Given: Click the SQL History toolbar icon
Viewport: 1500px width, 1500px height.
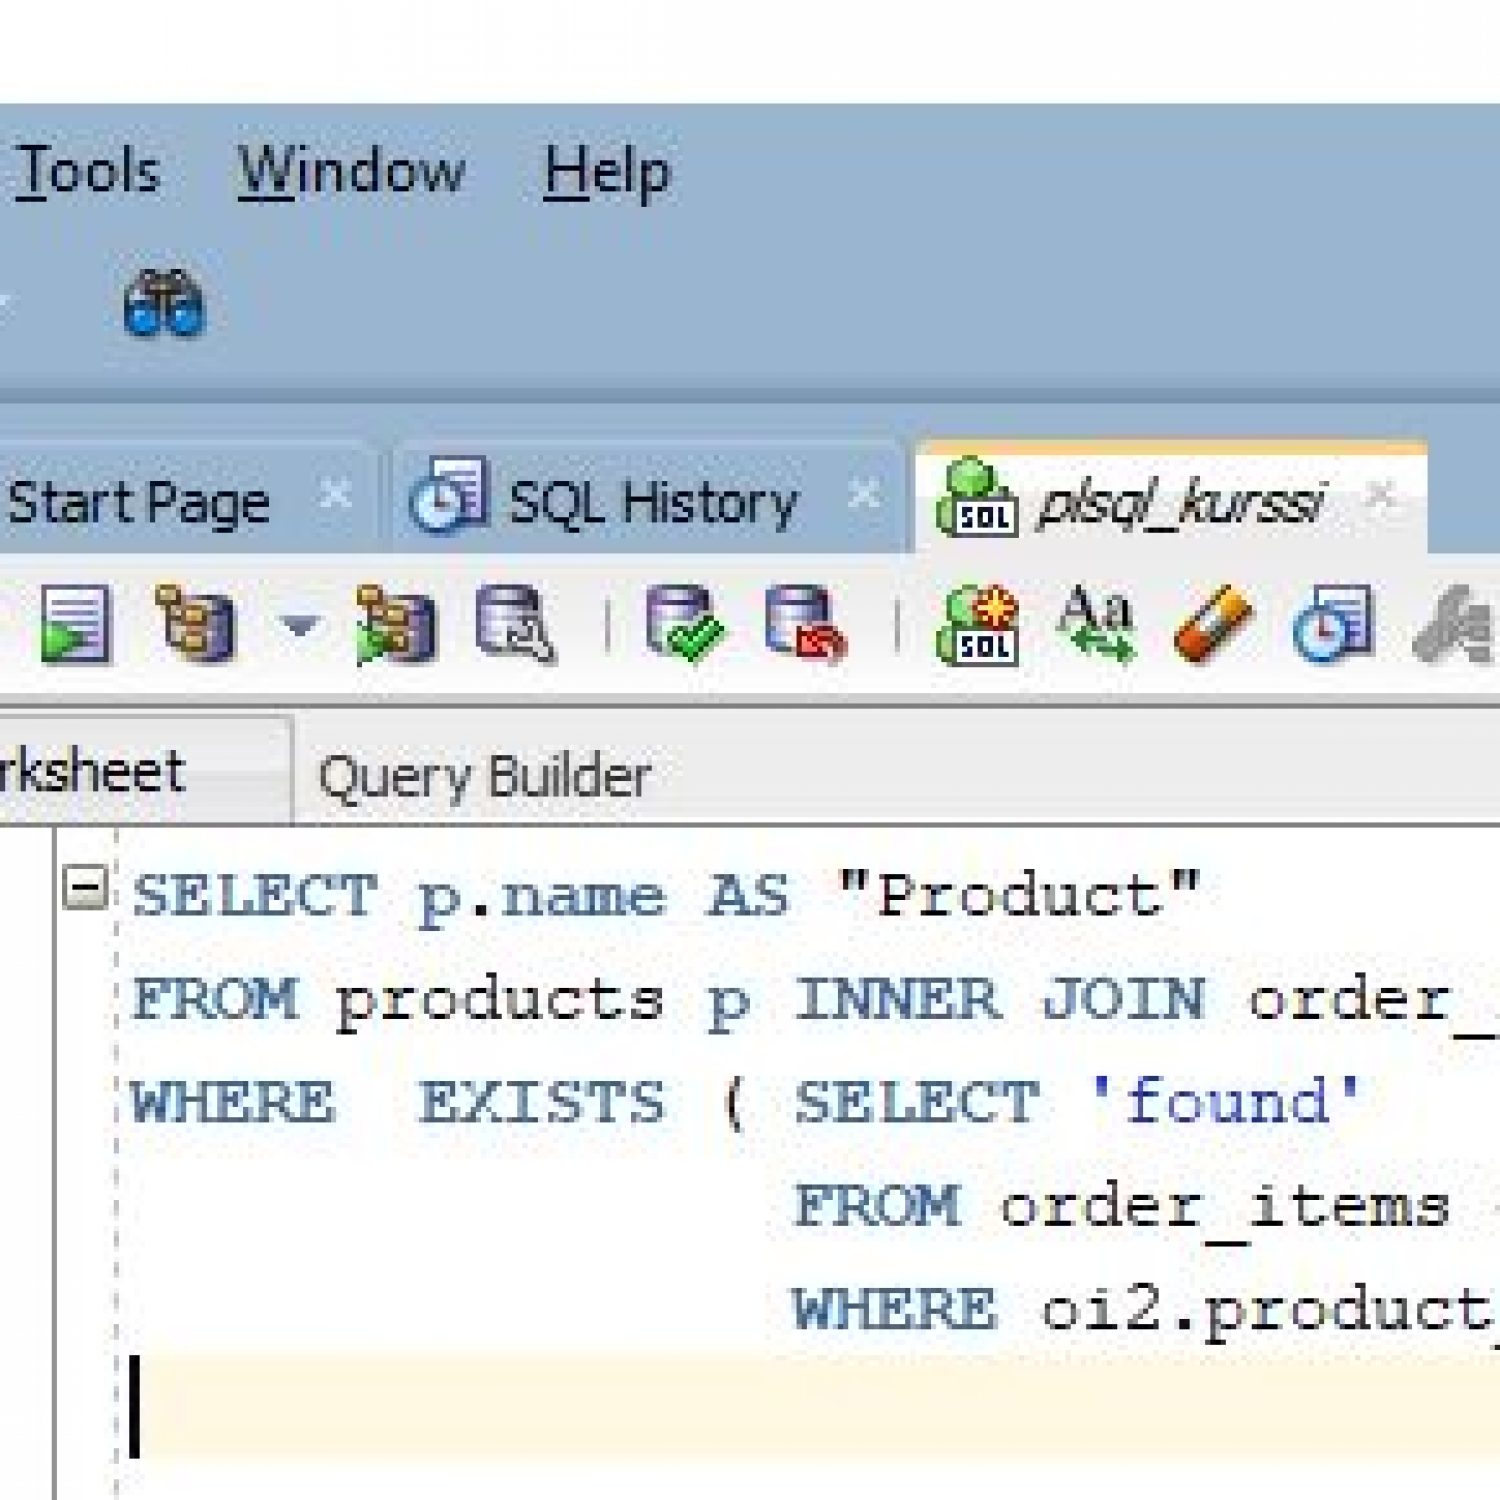Looking at the screenshot, I should [1334, 625].
